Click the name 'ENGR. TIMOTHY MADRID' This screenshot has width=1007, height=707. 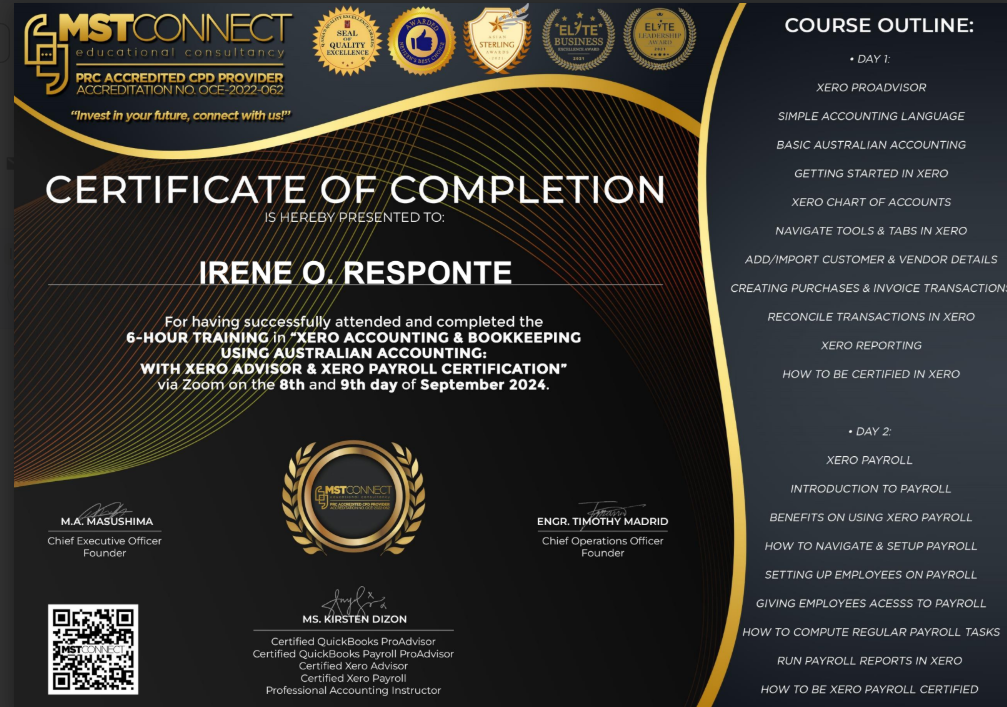pyautogui.click(x=602, y=521)
